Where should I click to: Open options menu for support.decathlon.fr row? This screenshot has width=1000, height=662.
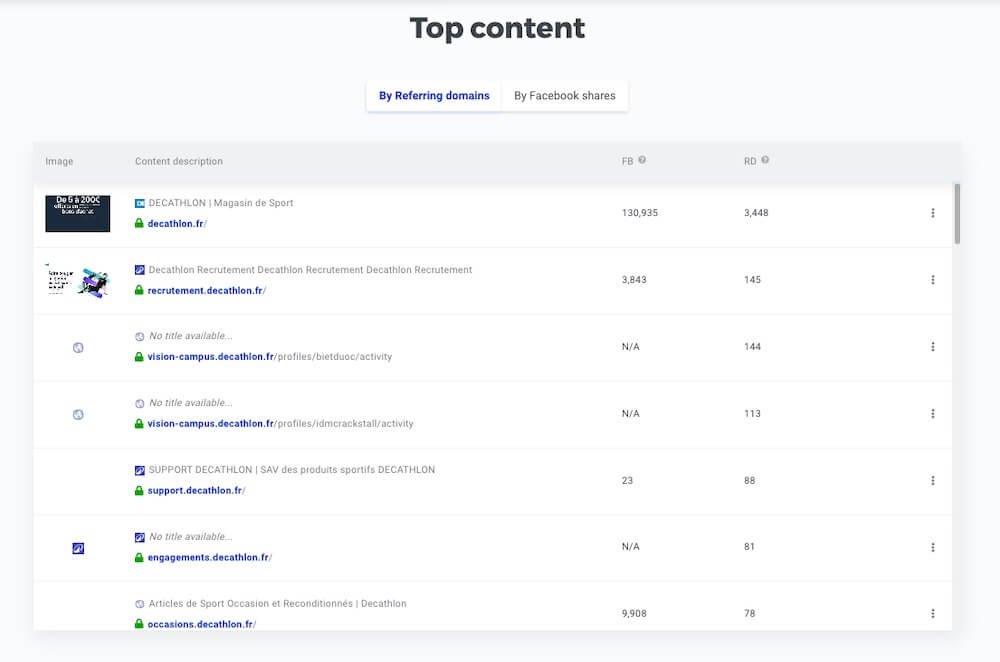point(932,481)
